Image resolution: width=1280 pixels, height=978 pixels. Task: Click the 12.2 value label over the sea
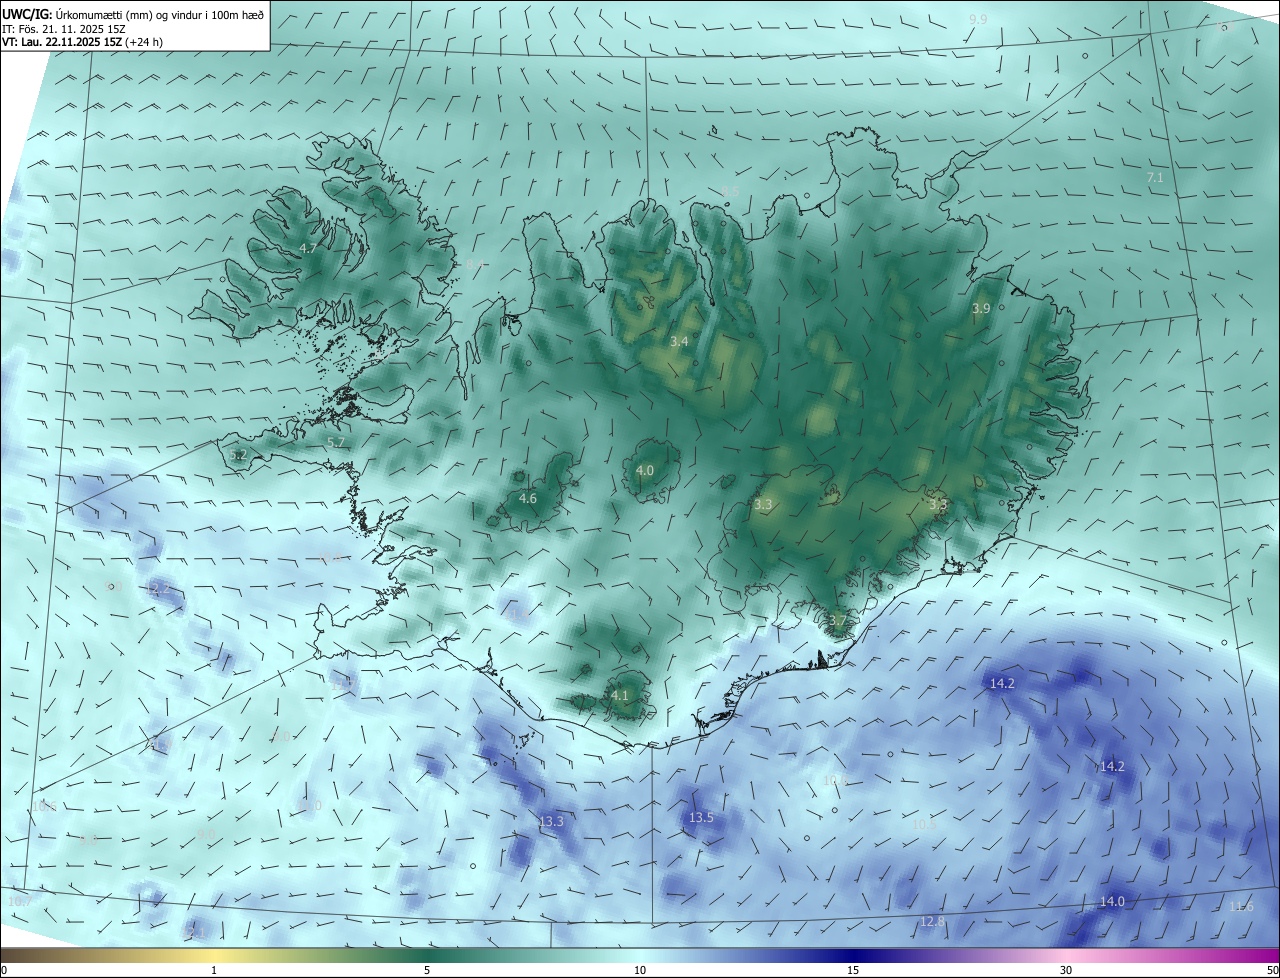coord(159,589)
